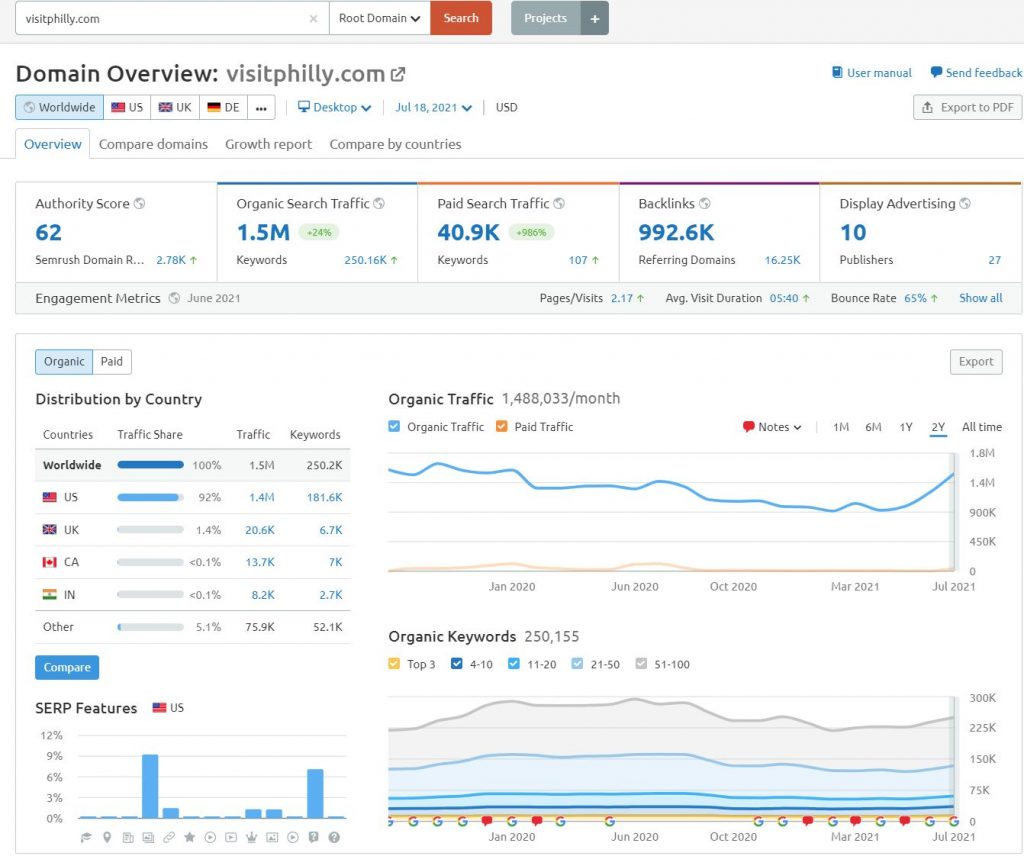Toggle the Top 3 keywords checkbox
This screenshot has width=1024, height=856.
pos(394,664)
